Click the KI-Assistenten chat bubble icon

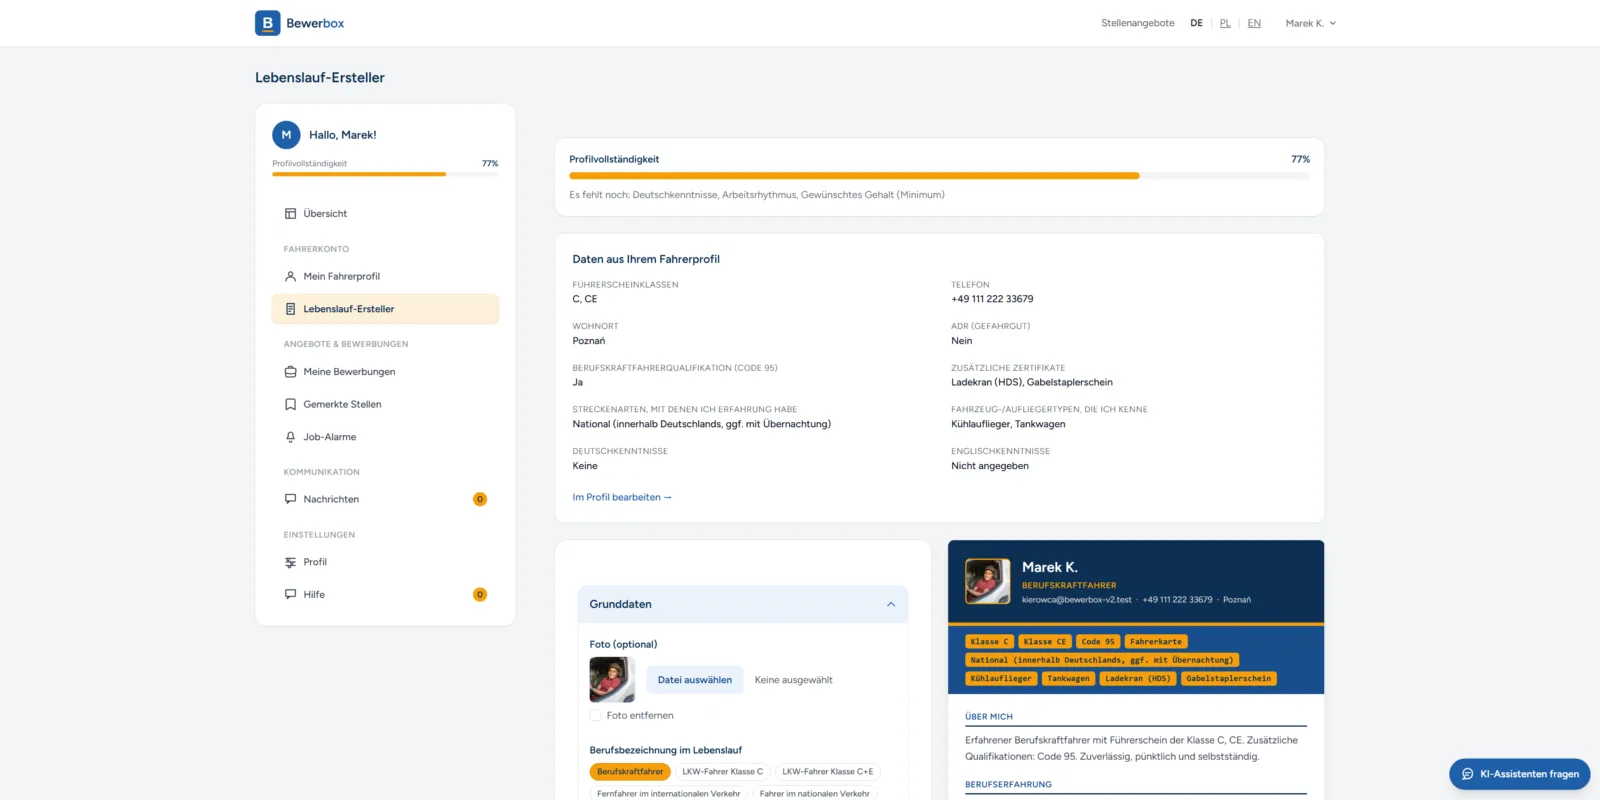click(x=1467, y=774)
